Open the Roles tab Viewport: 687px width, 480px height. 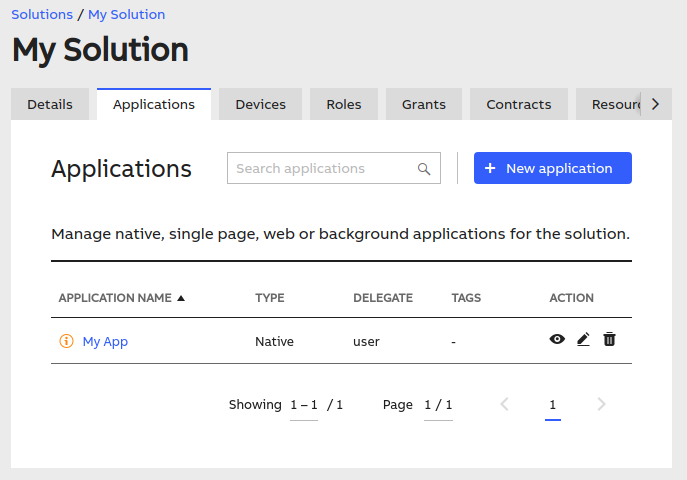[x=344, y=104]
